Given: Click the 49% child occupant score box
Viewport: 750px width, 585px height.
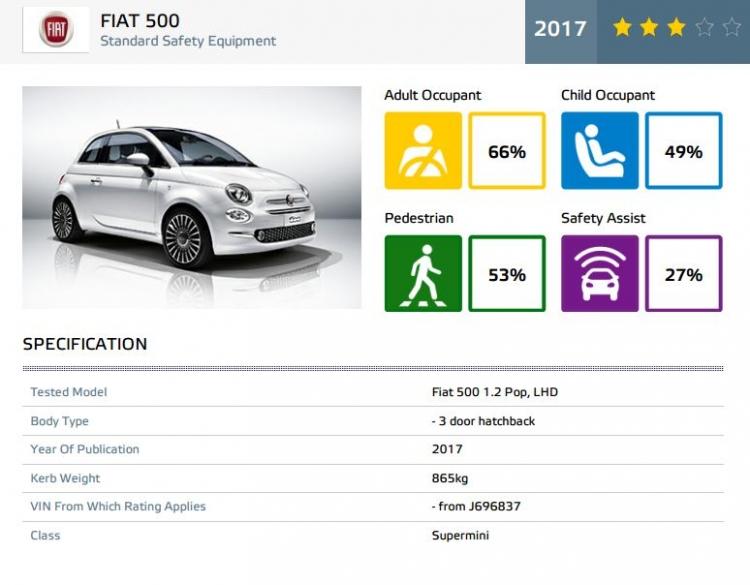Looking at the screenshot, I should [684, 151].
